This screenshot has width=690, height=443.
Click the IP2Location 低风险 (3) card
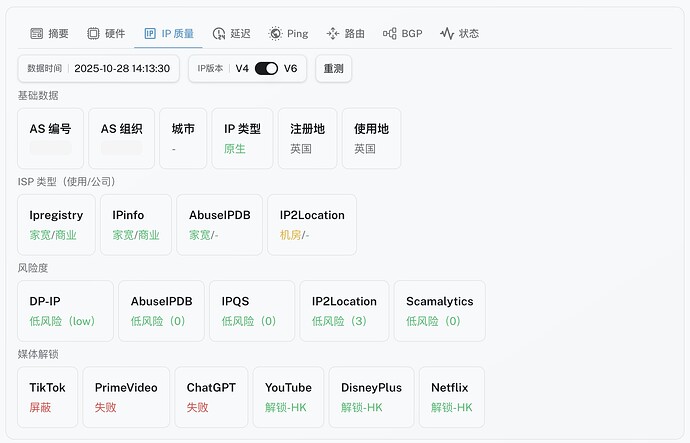[x=345, y=311]
